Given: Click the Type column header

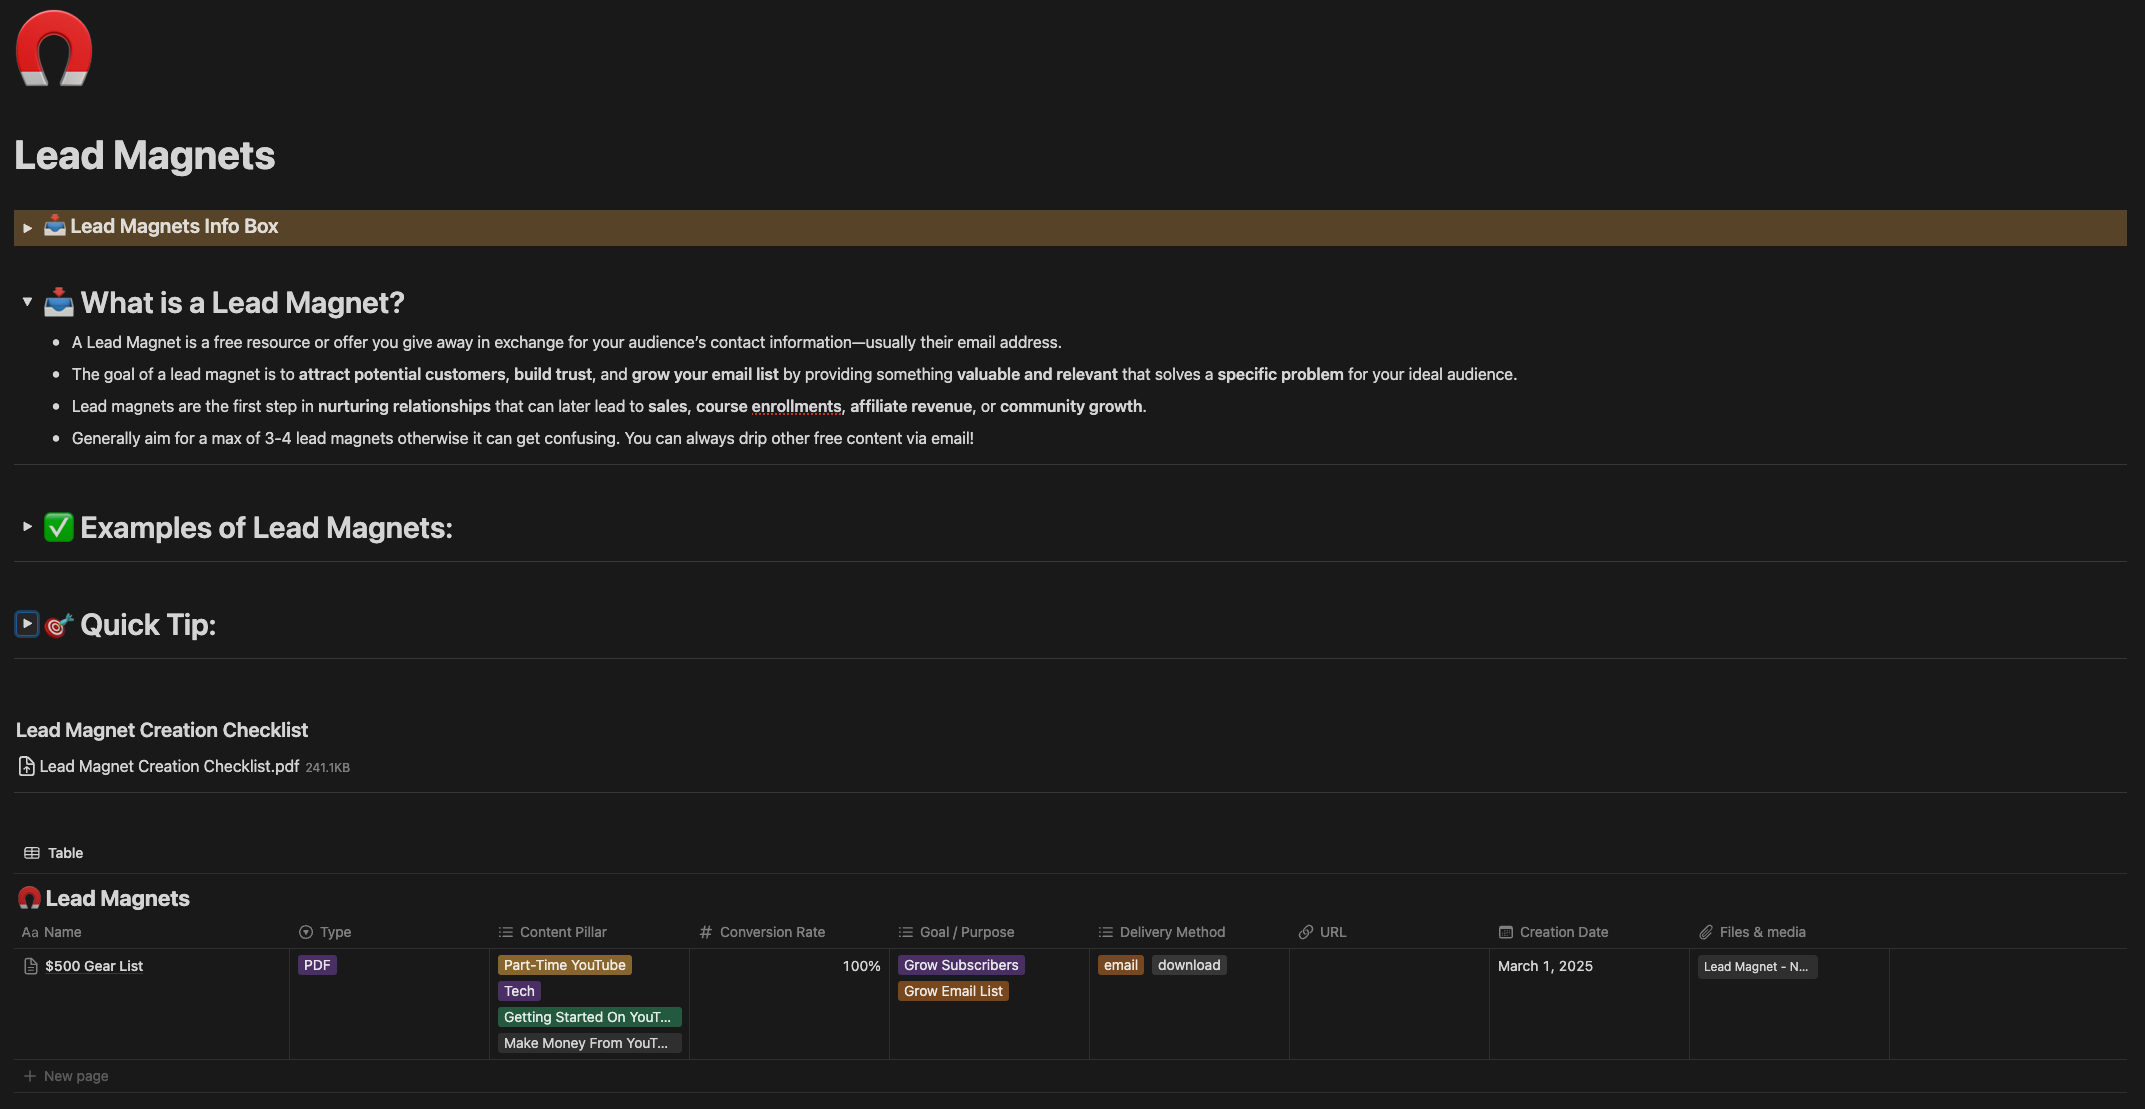Looking at the screenshot, I should (335, 932).
